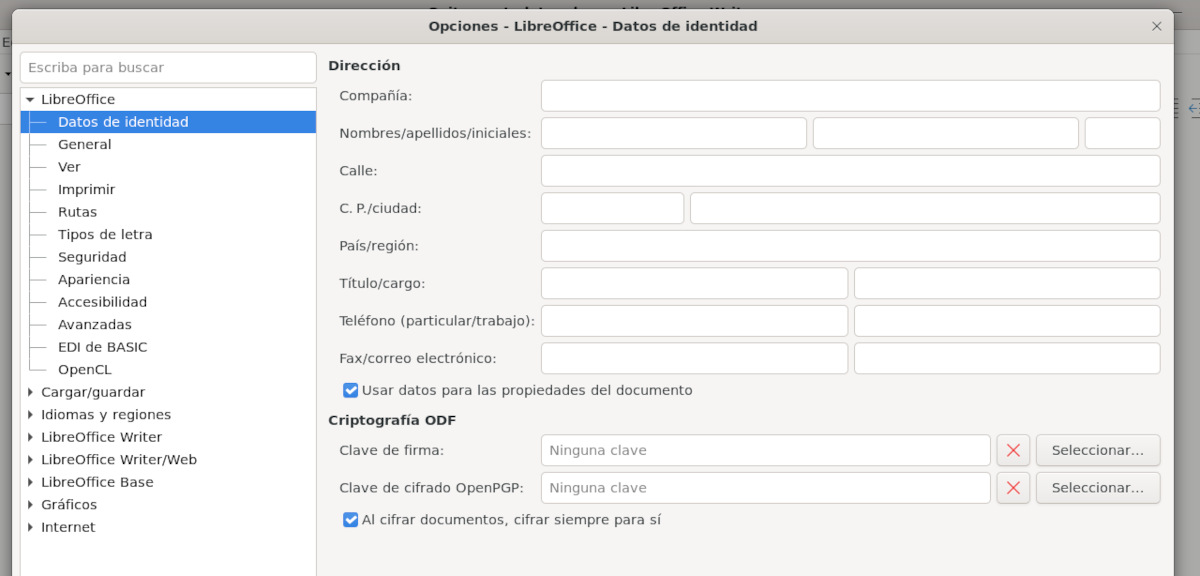Focus the 'Escriba para buscar' search box
The image size is (1200, 576).
point(168,68)
